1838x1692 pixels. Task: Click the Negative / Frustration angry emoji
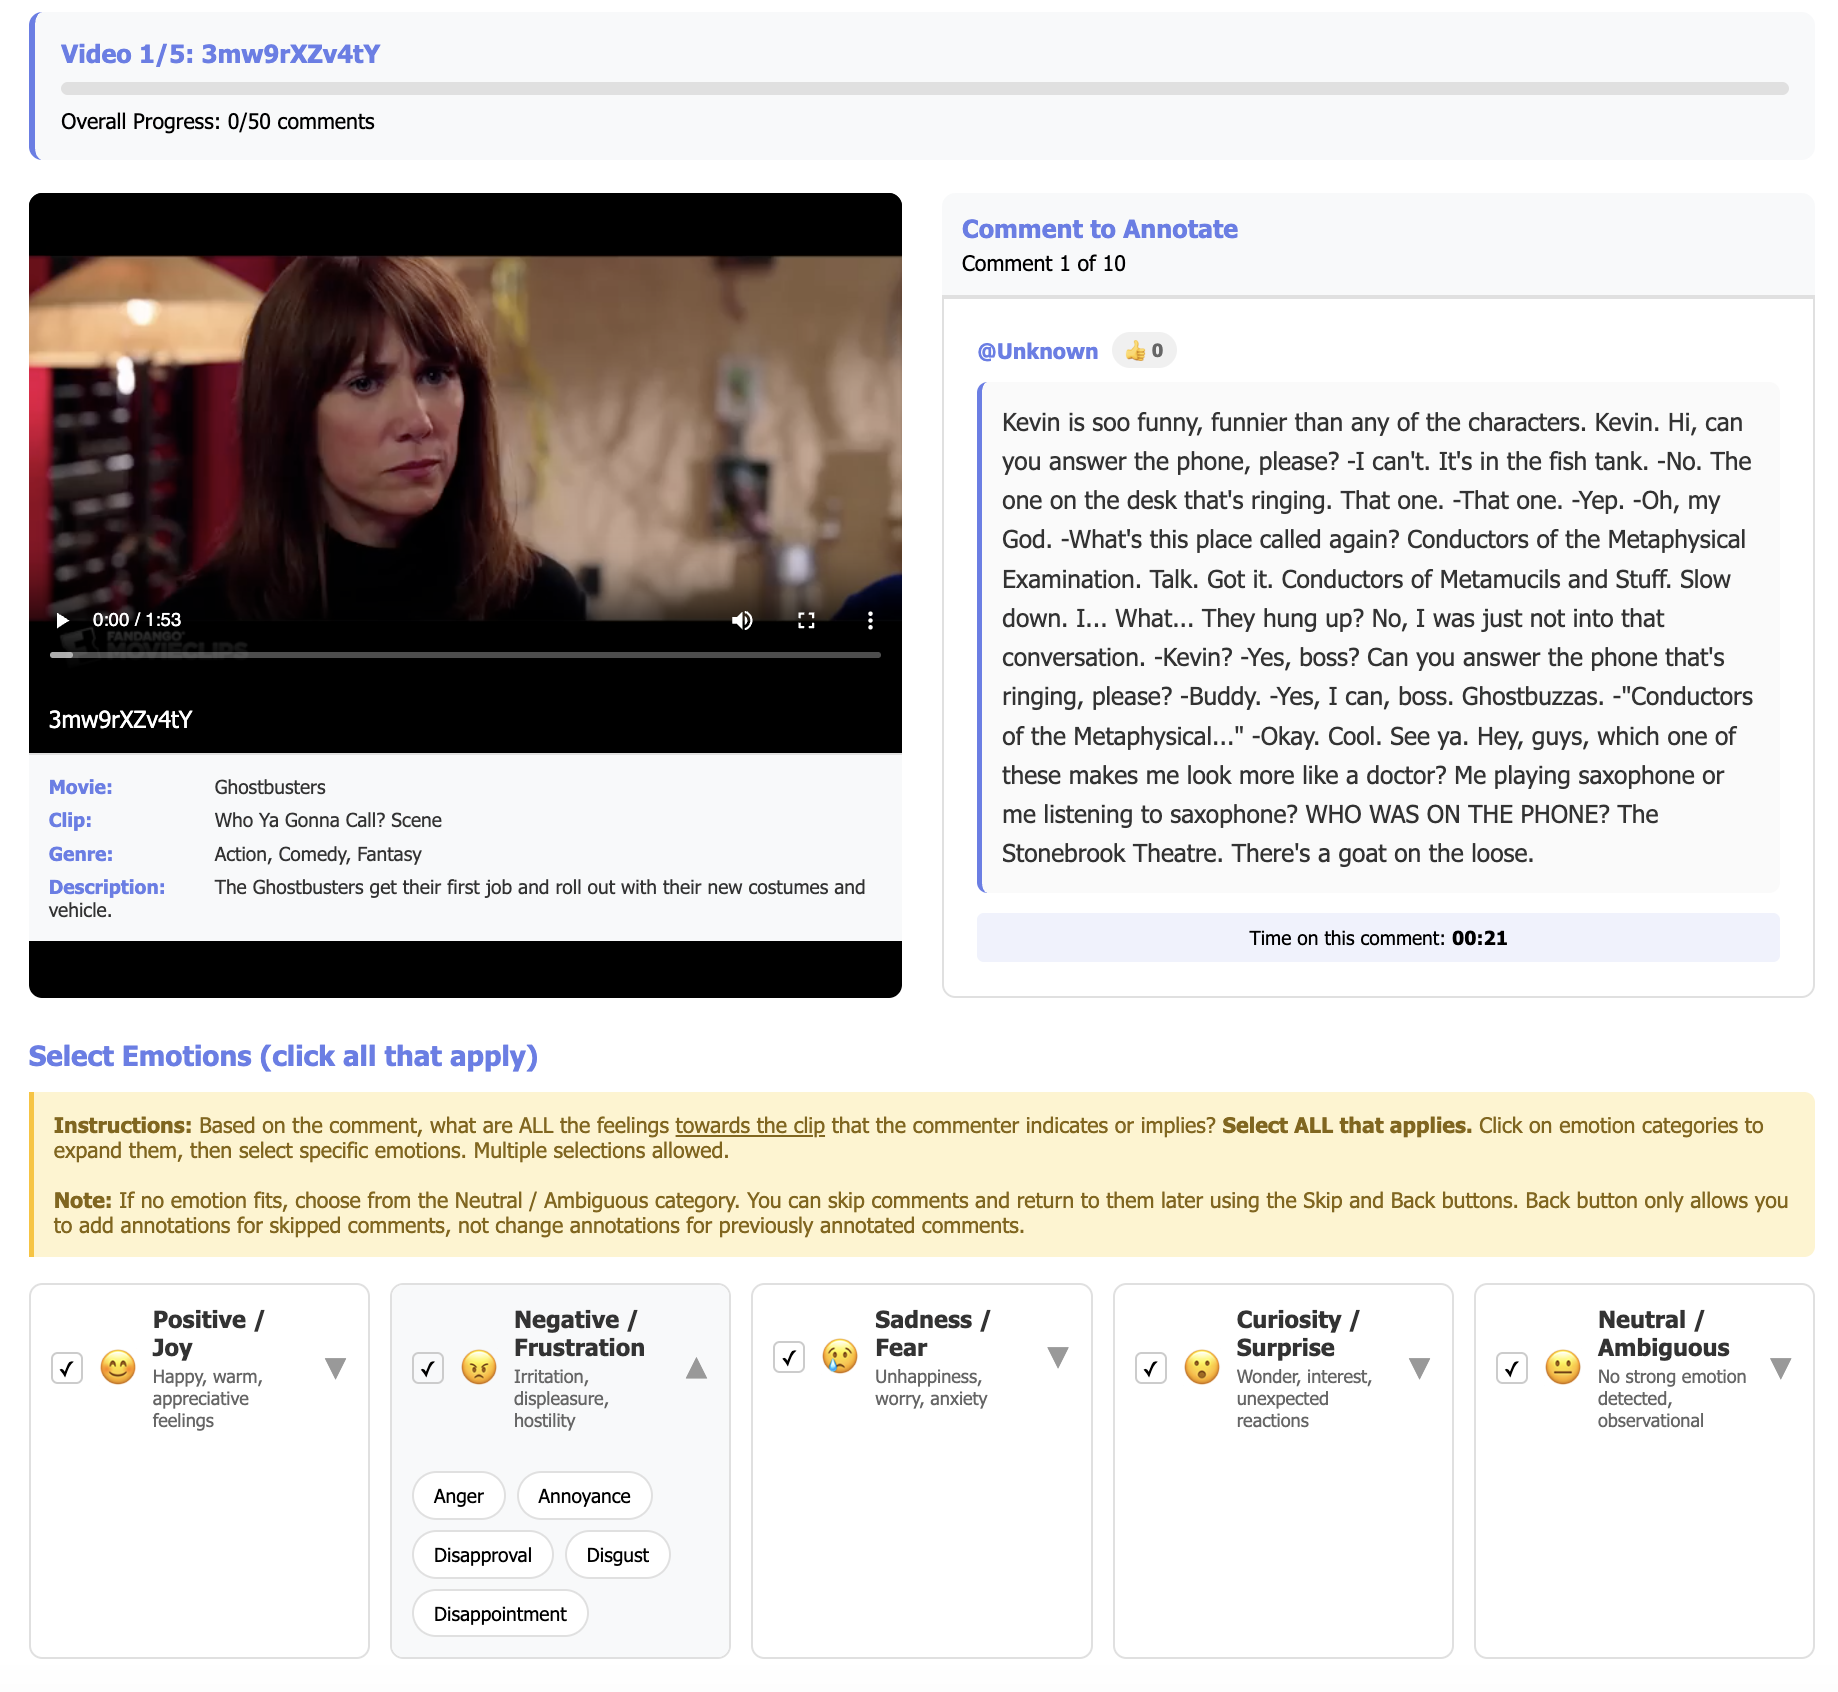(x=479, y=1367)
